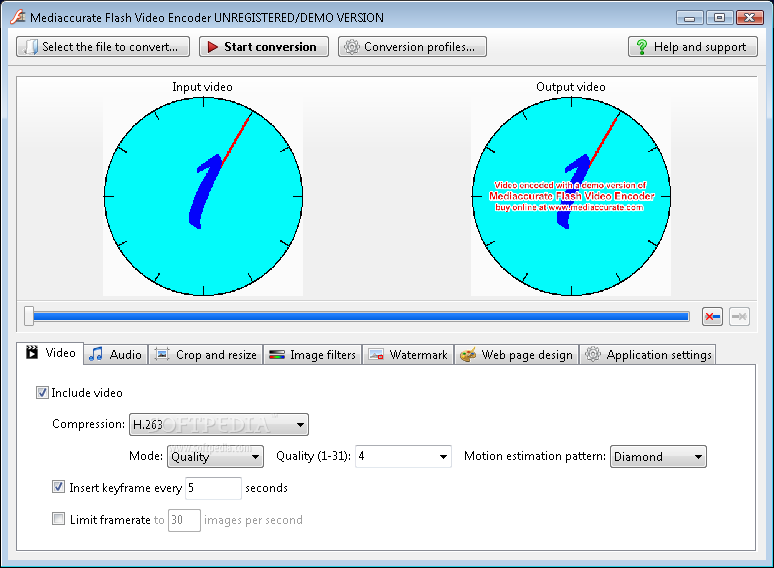Open the Web page design tab
This screenshot has width=774, height=568.
pos(516,355)
